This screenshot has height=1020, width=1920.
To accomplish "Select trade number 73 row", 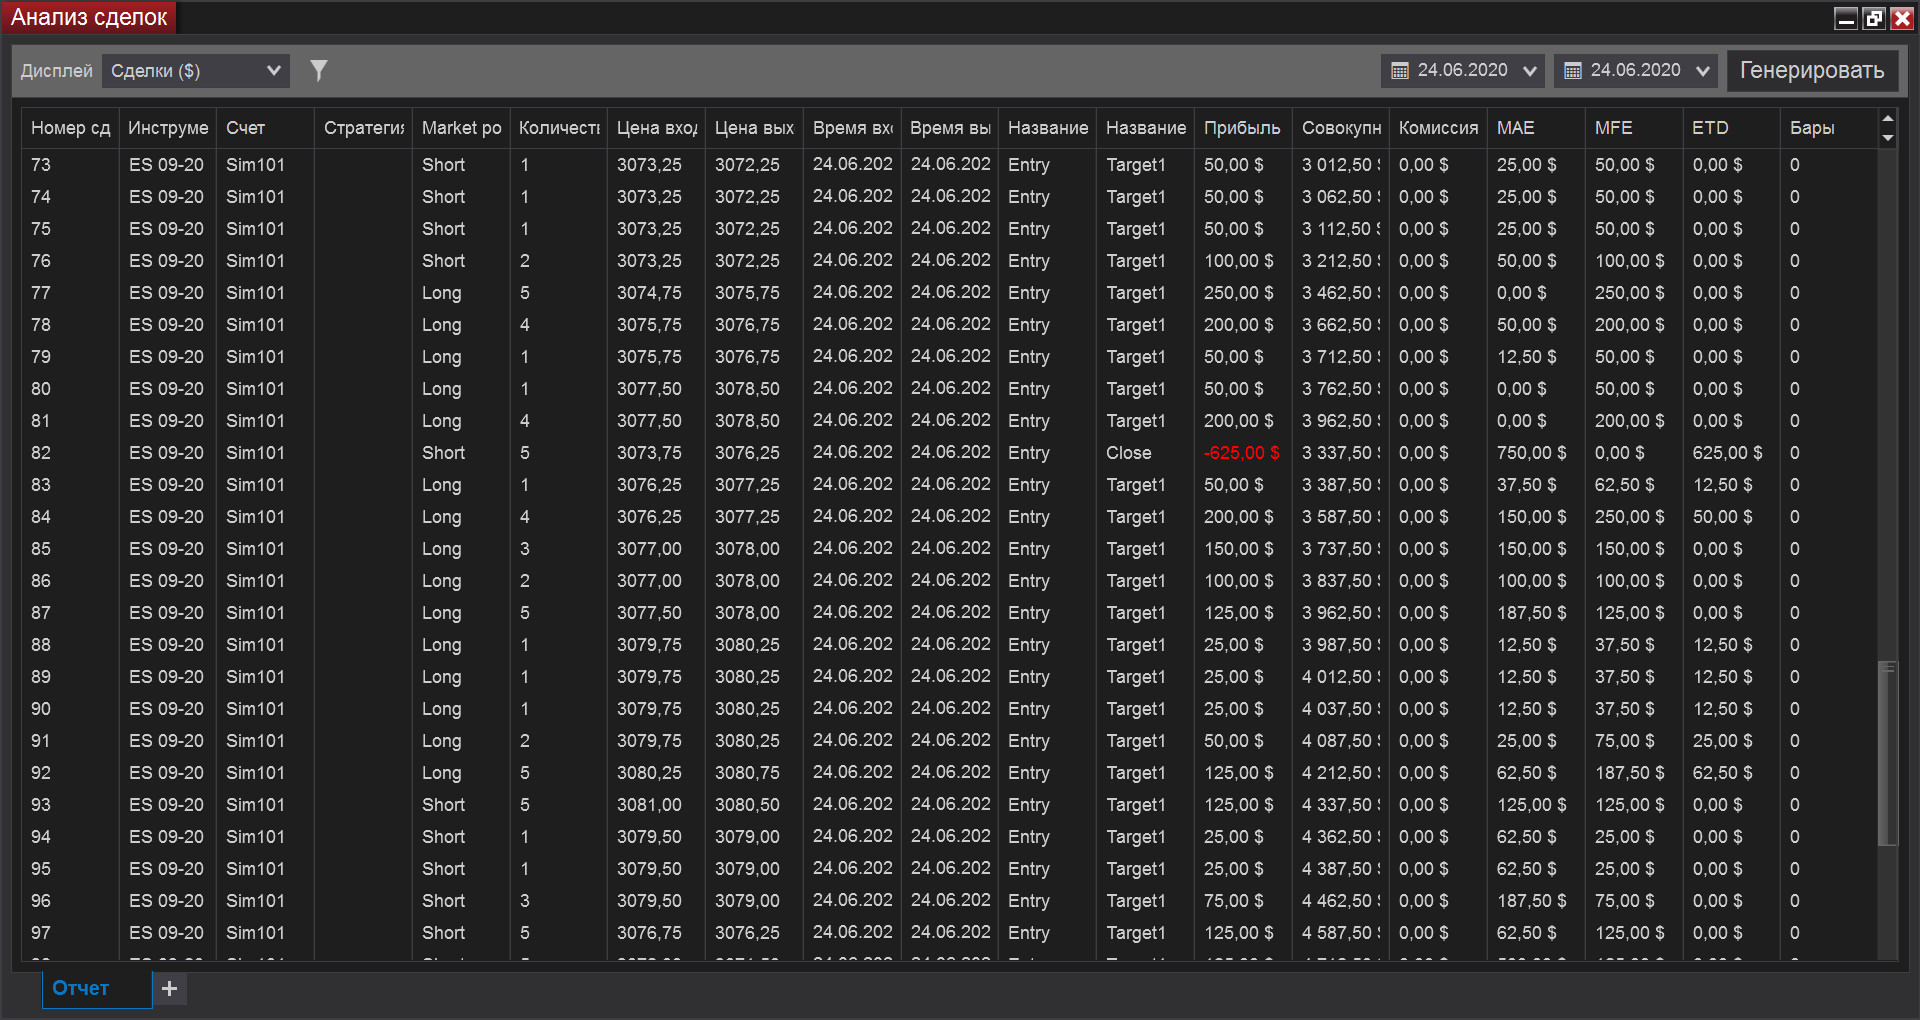I will coord(950,165).
